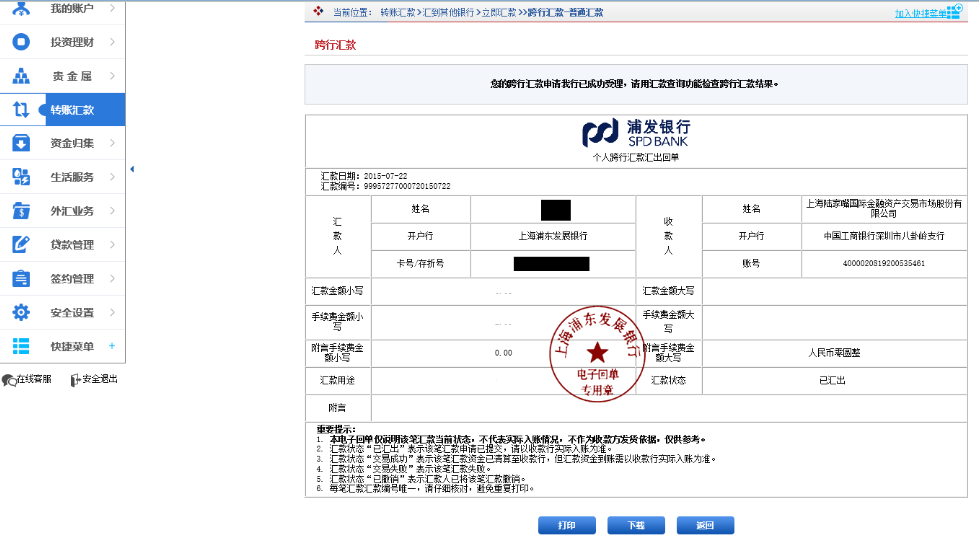Click the 安全设置 gear icon
Image resolution: width=979 pixels, height=540 pixels.
click(x=21, y=312)
